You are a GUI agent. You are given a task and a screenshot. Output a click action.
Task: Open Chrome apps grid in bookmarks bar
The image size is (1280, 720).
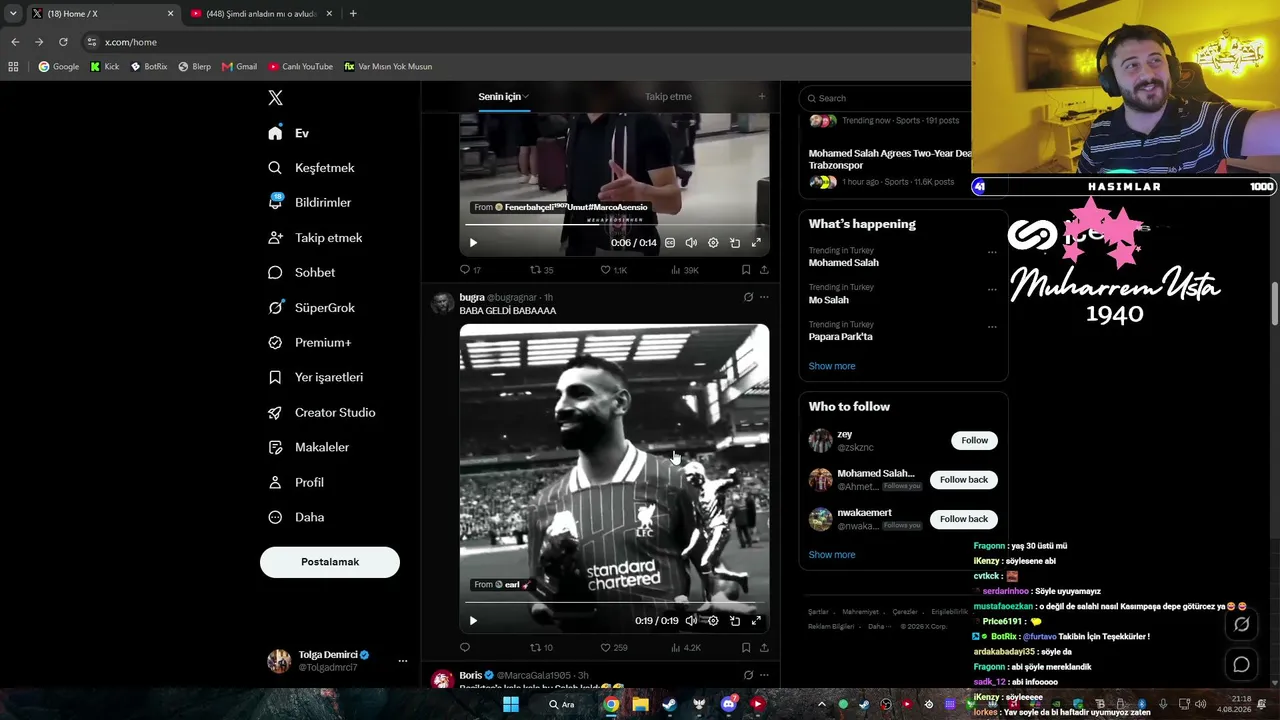click(13, 67)
